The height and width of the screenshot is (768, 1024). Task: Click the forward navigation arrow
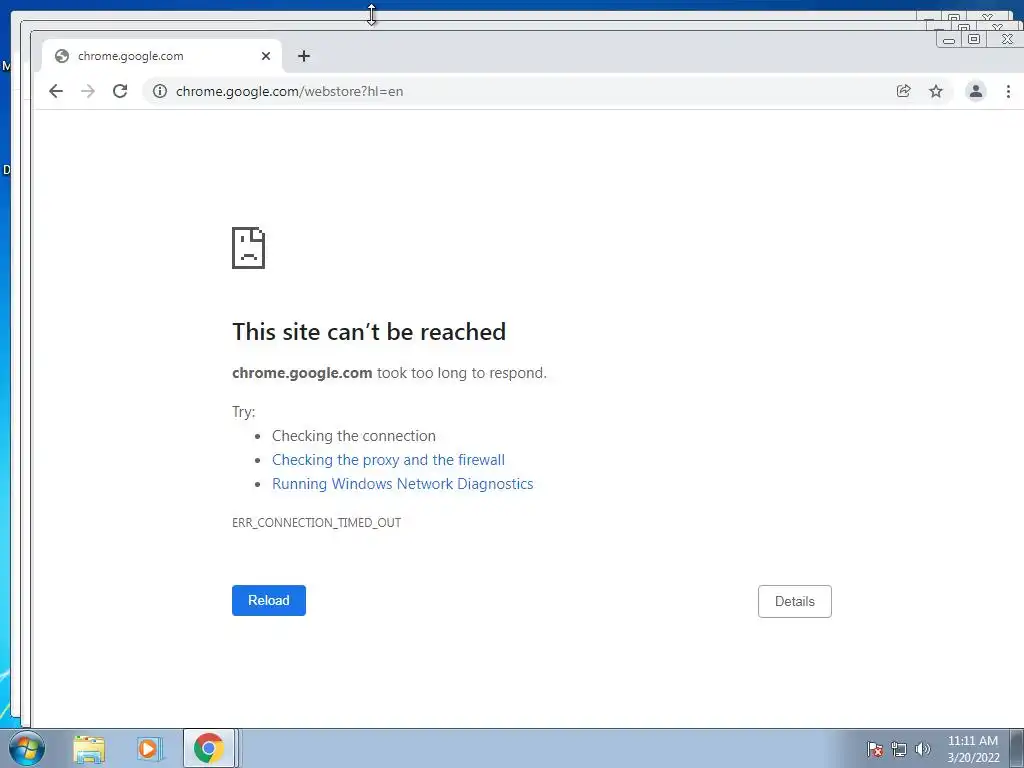point(88,91)
